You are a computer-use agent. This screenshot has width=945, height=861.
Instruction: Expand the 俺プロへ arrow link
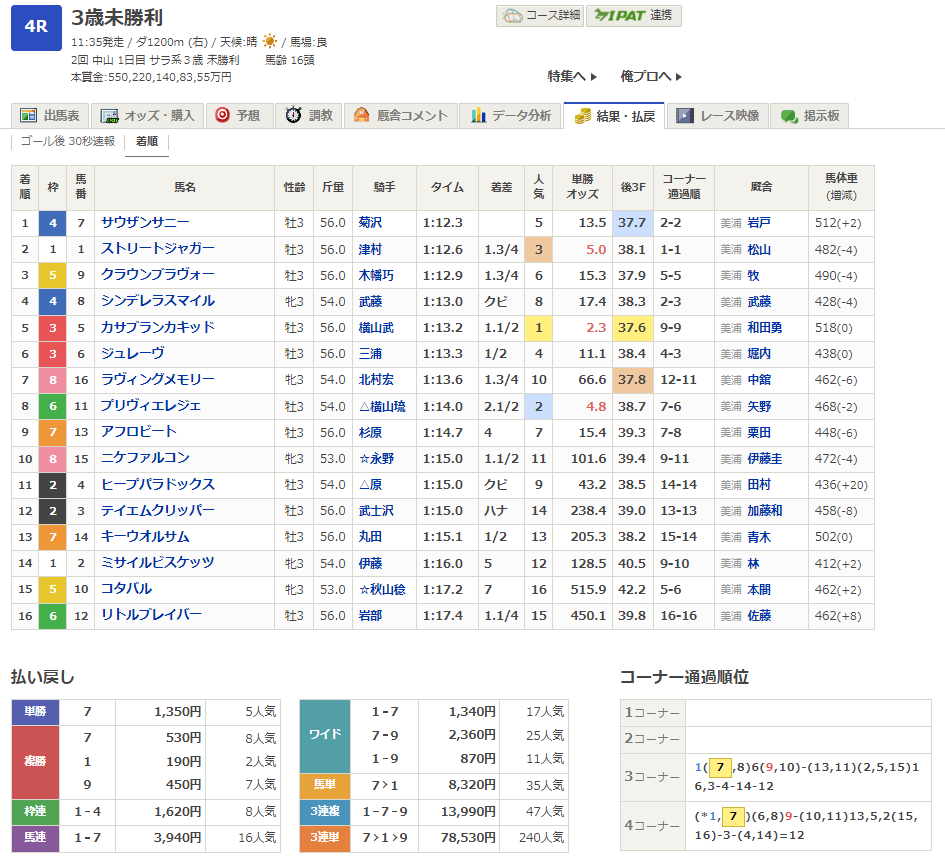651,76
